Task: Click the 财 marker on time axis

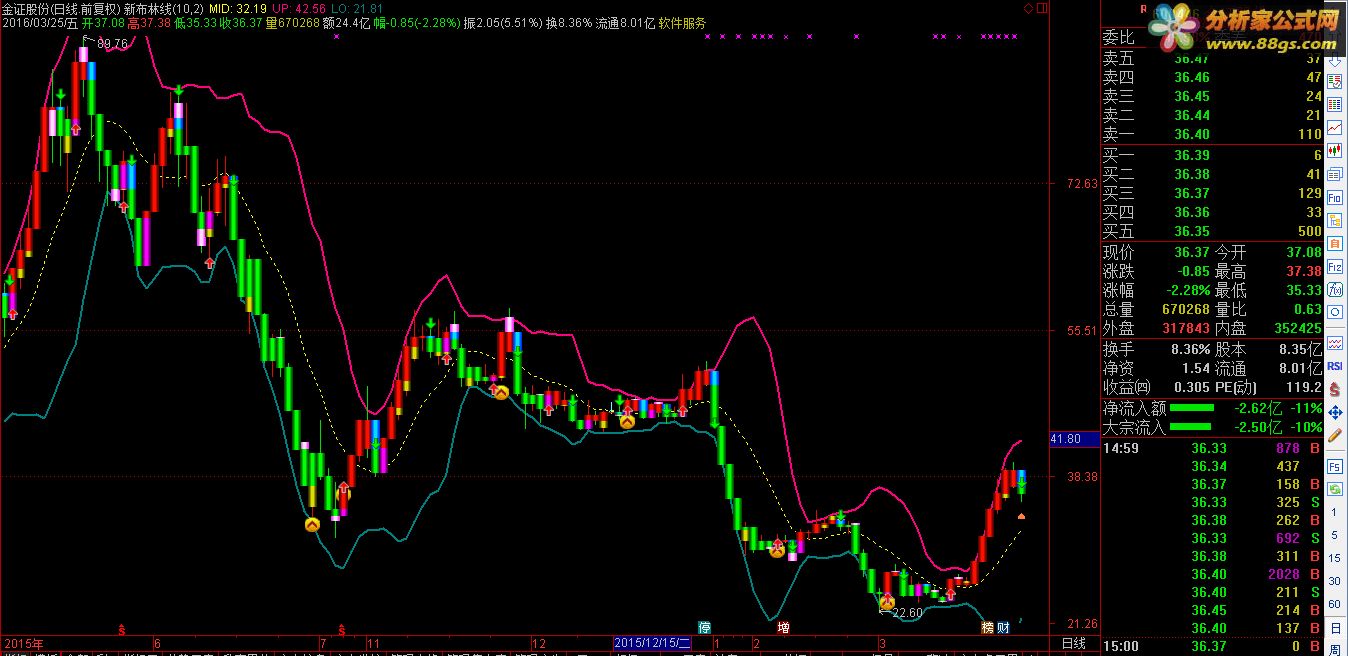Action: tap(1003, 628)
